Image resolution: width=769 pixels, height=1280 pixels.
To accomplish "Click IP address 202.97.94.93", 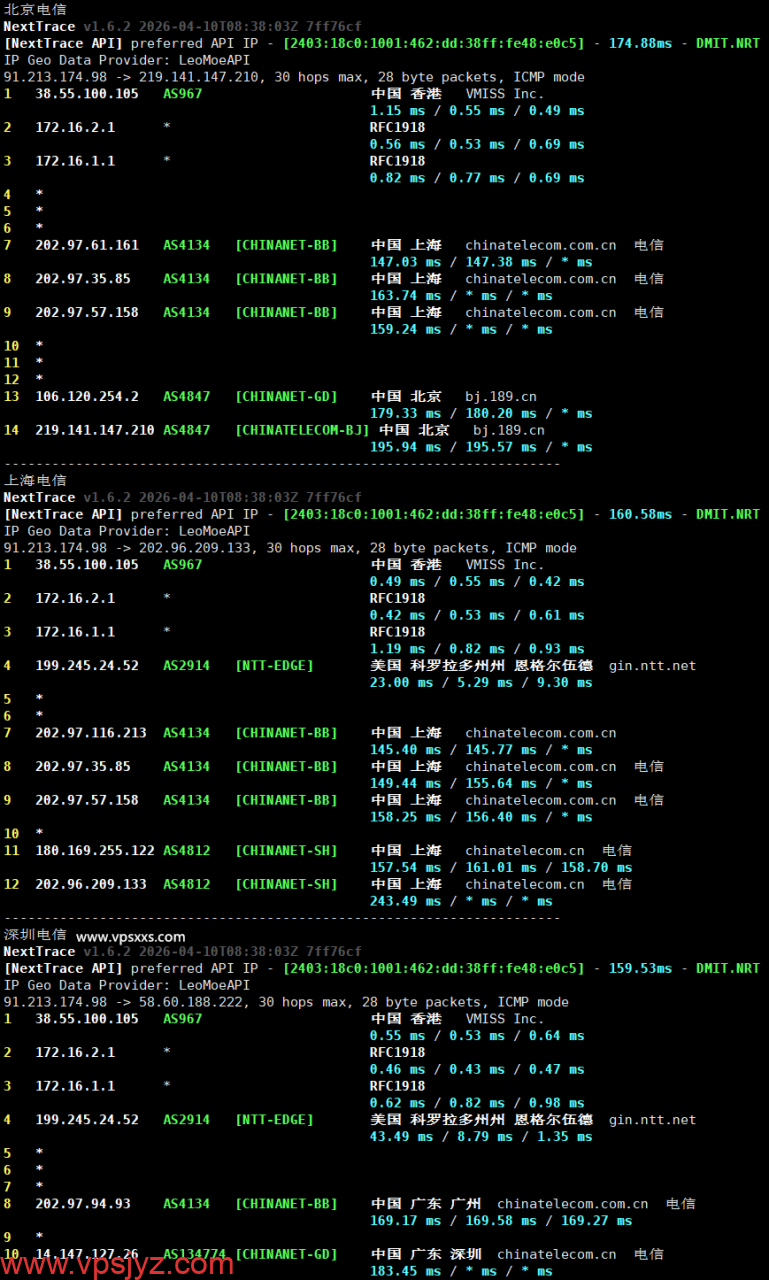I will tap(83, 1204).
